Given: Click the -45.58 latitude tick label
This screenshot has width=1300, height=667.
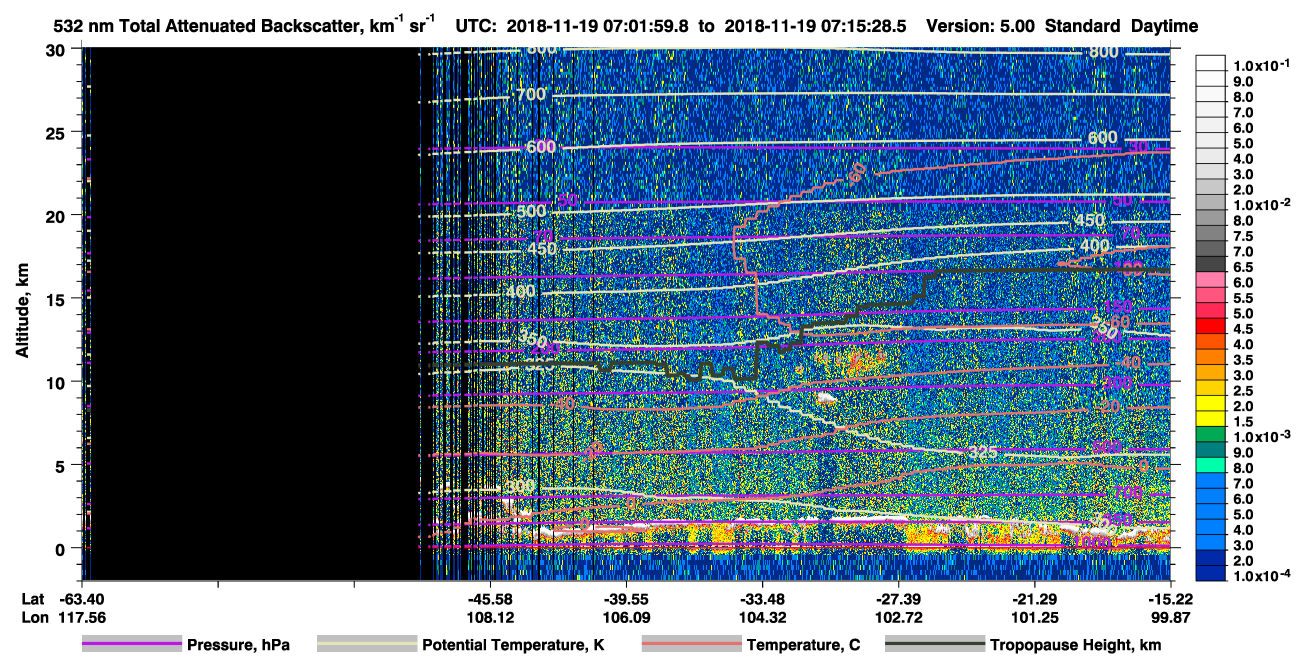Looking at the screenshot, I should (490, 598).
